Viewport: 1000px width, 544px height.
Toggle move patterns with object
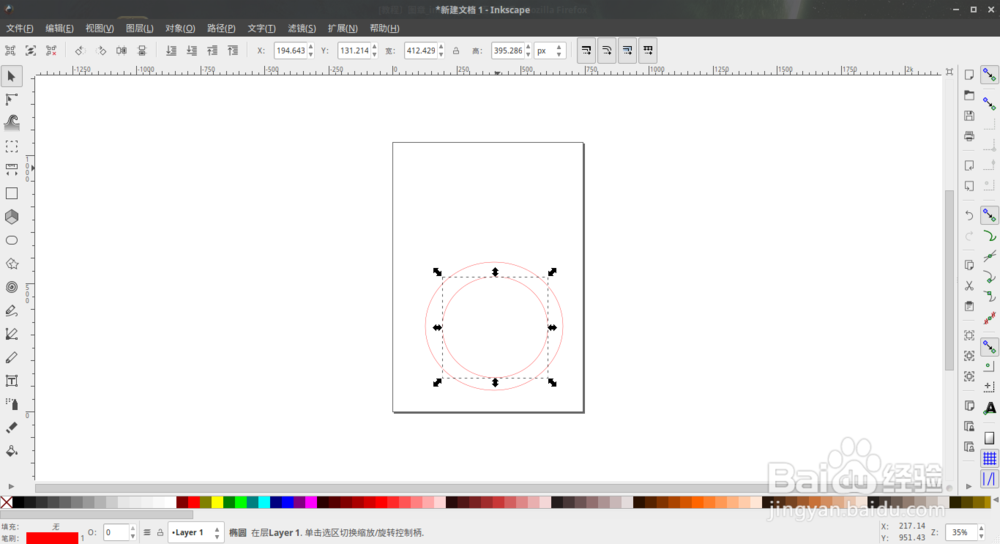tap(648, 50)
